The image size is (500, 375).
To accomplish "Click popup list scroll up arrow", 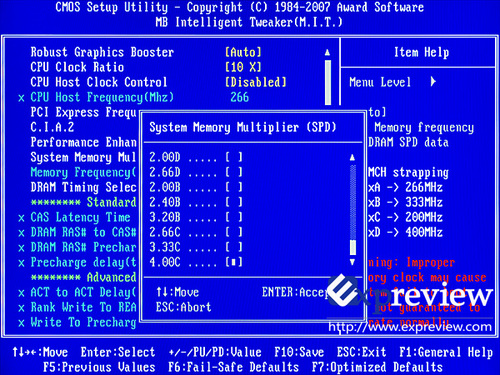I will (352, 157).
